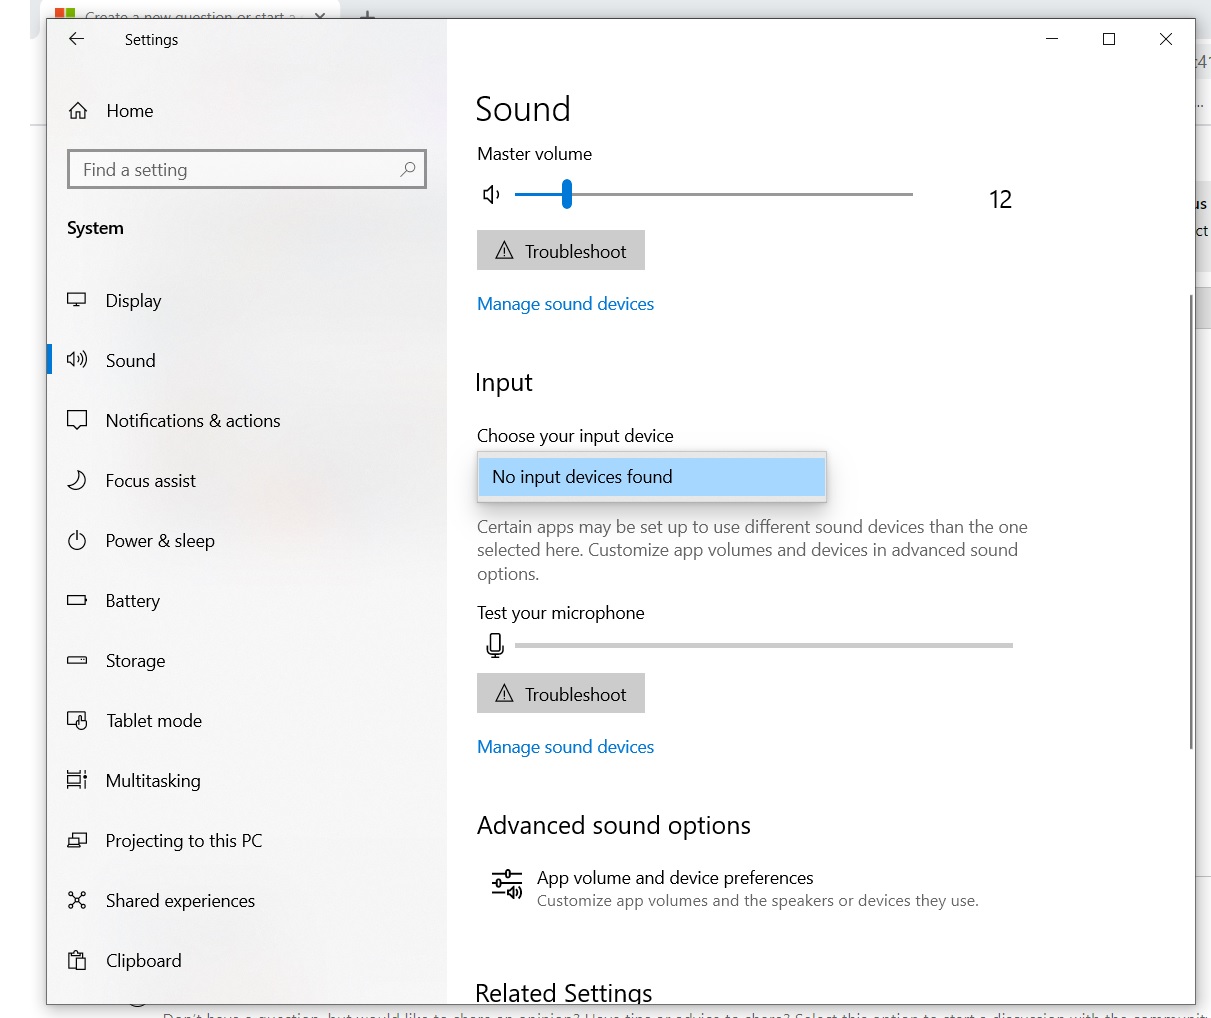Click the master volume slider thumb
Viewport: 1211px width, 1018px height.
[x=567, y=194]
